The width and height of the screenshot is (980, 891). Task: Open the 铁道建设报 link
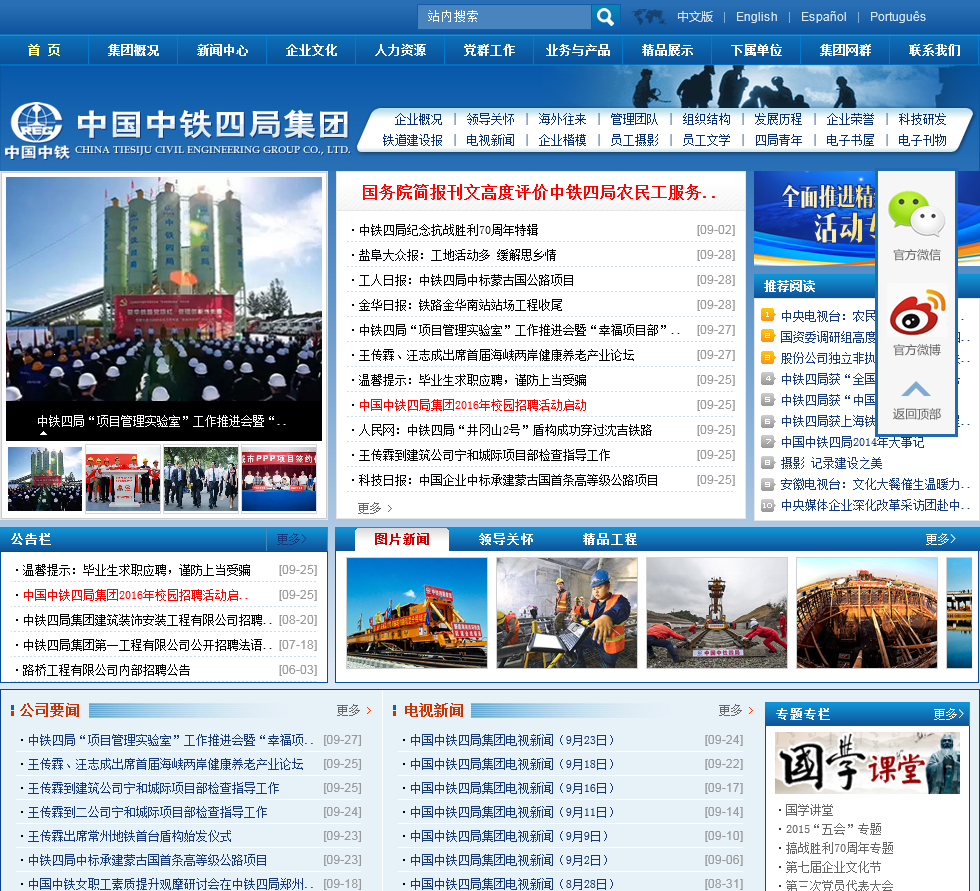pos(412,141)
